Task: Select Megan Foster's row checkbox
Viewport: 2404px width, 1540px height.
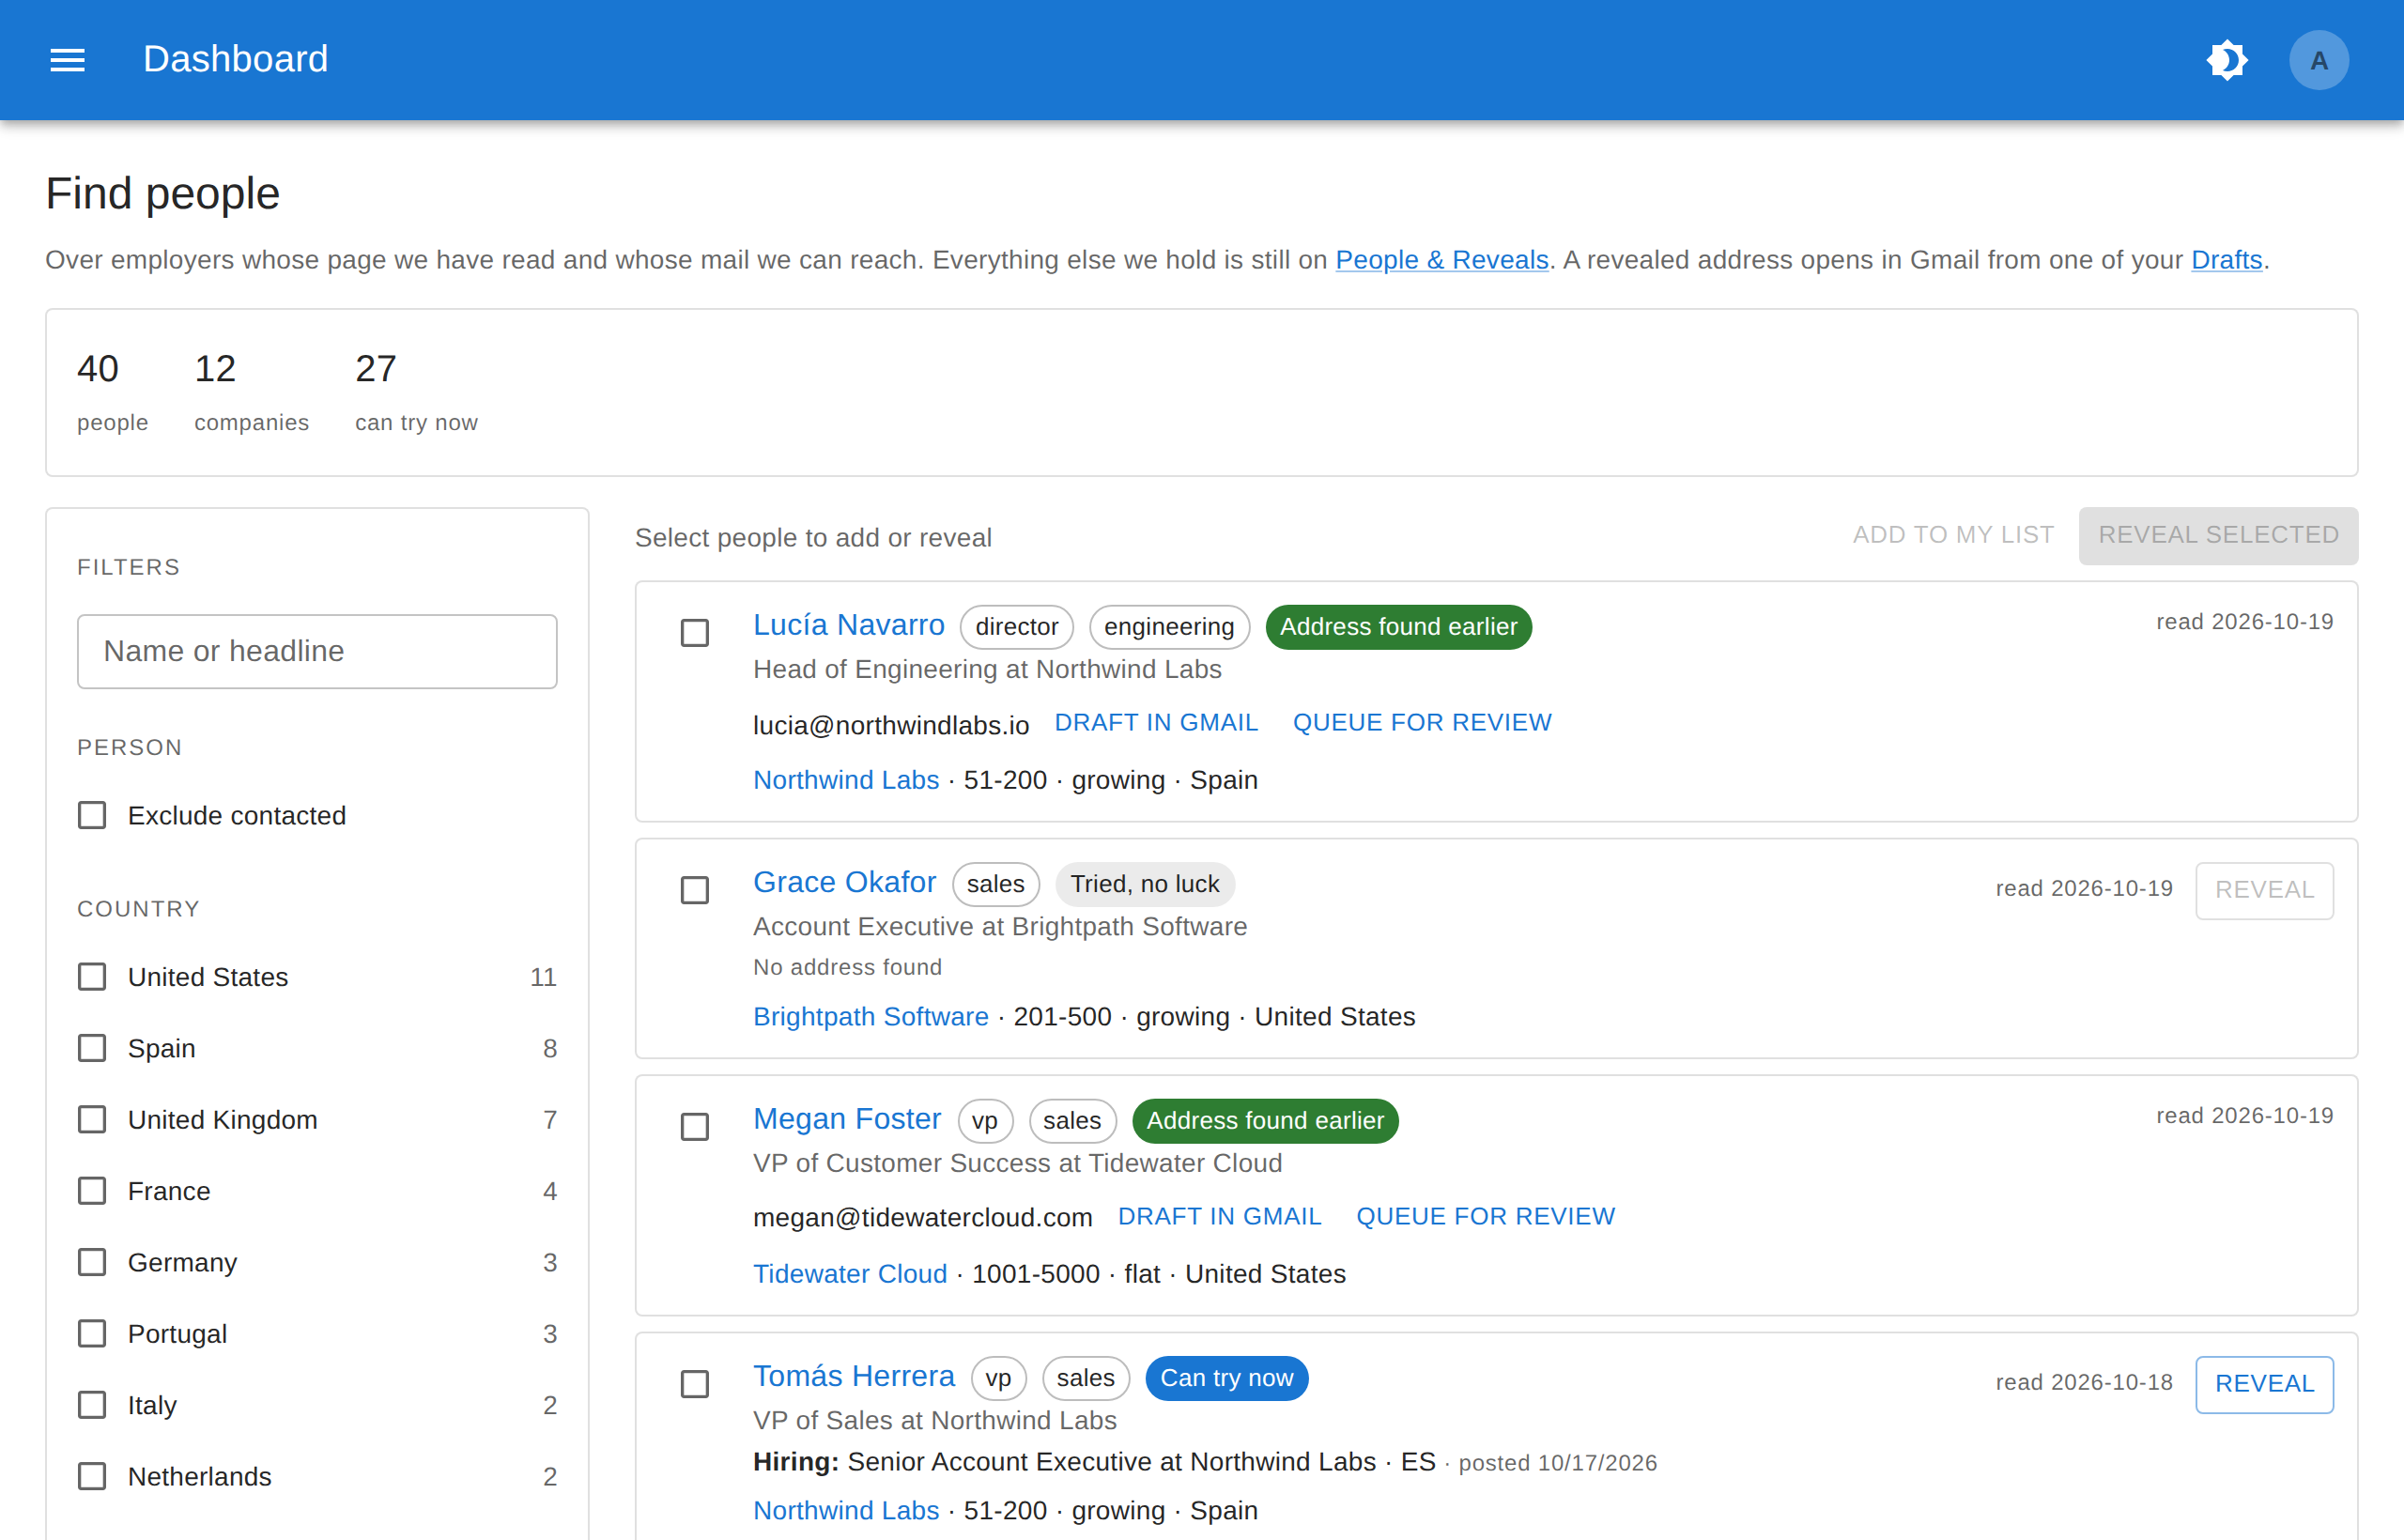Action: click(694, 1127)
